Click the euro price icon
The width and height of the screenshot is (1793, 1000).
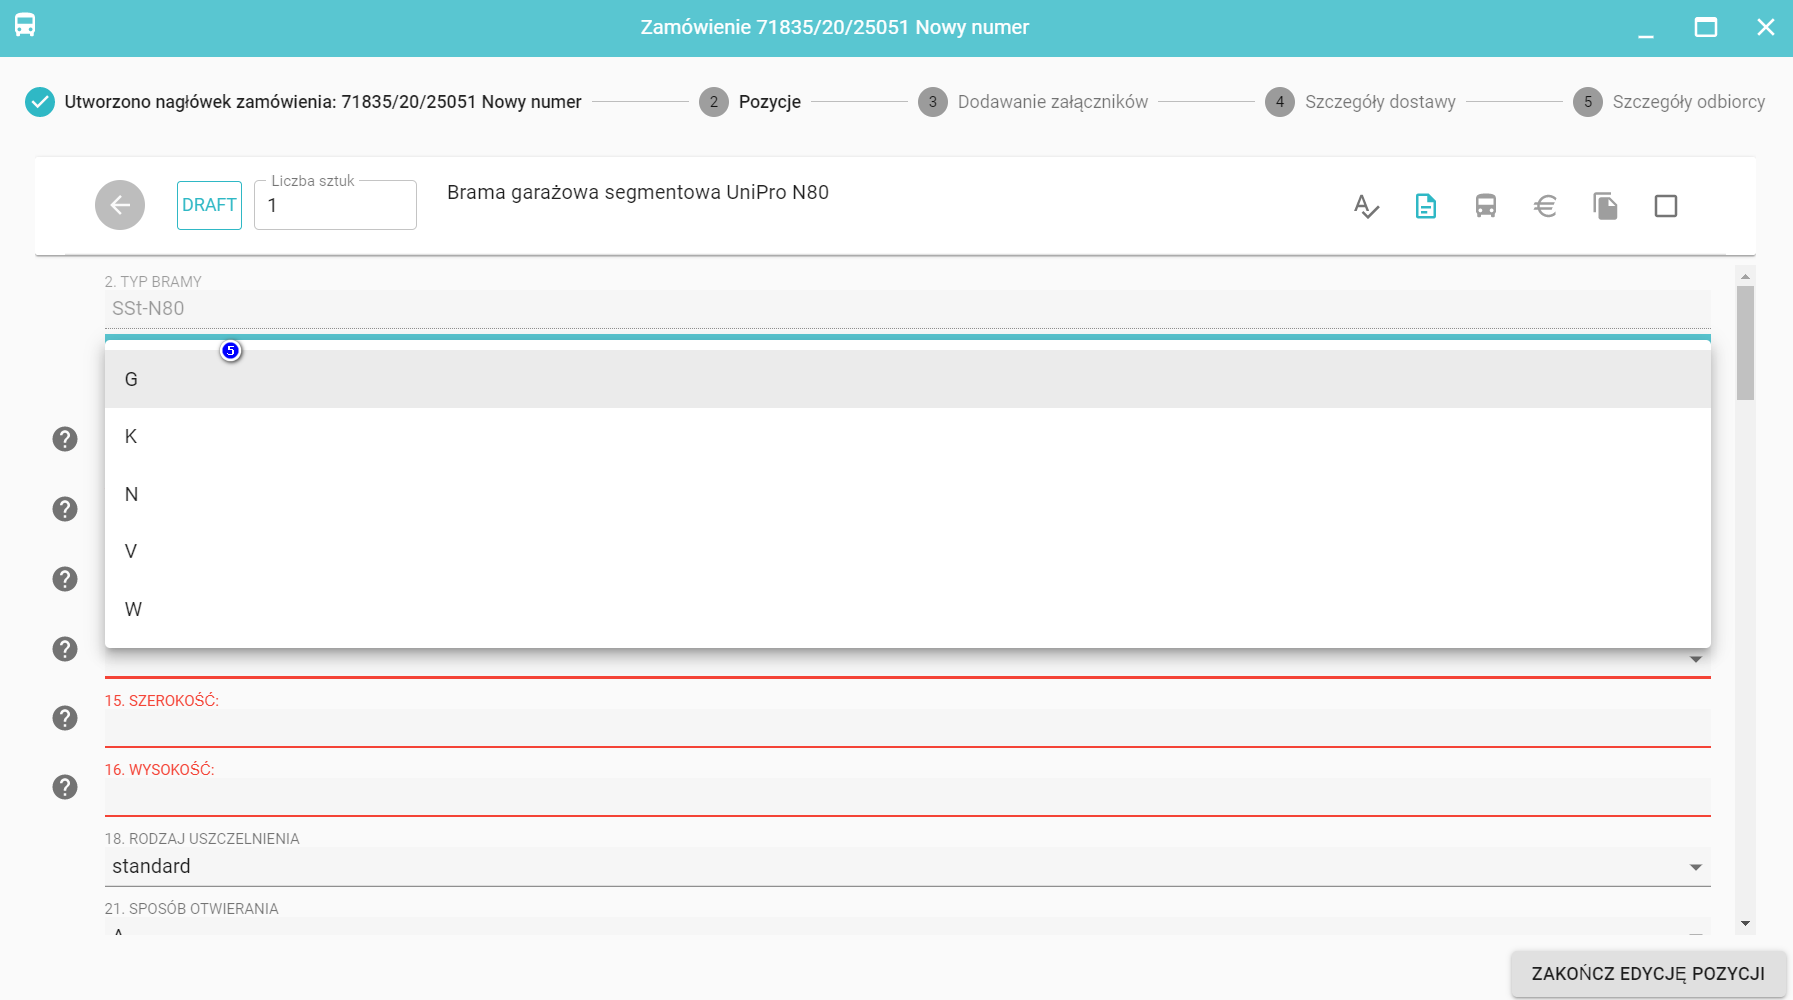click(1545, 206)
